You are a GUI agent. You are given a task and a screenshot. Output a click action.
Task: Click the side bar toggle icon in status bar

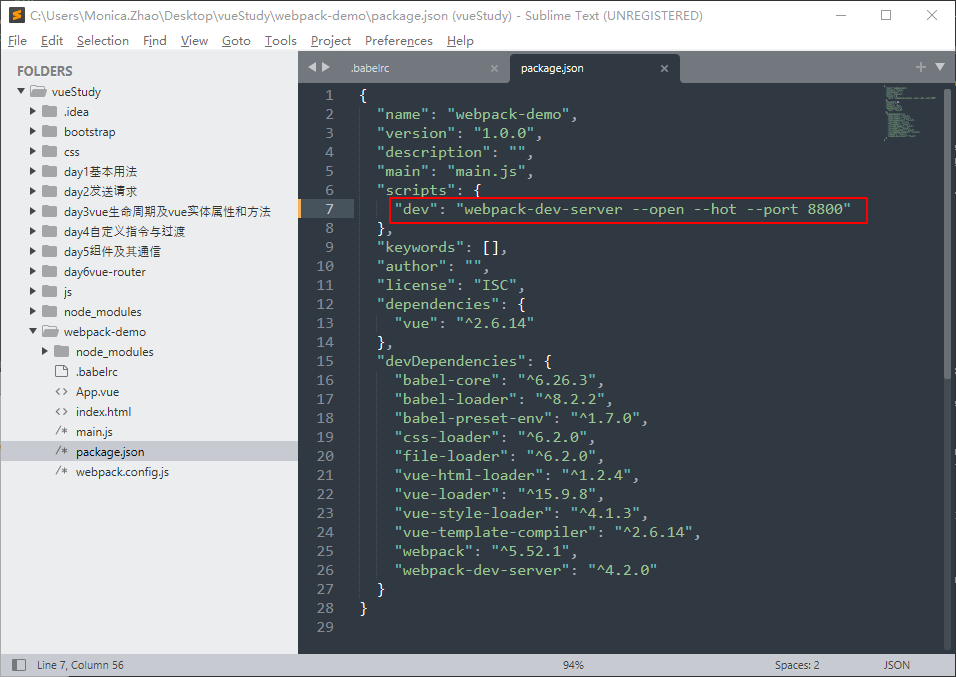(x=19, y=665)
